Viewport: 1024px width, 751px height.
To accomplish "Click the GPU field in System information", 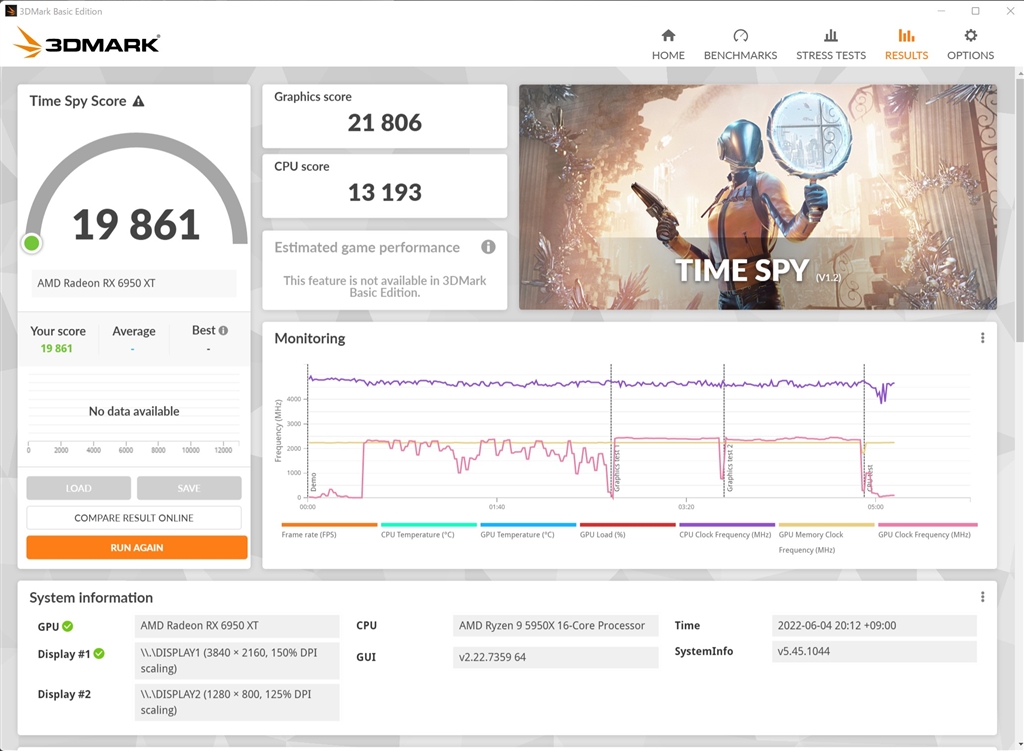I will pos(237,626).
